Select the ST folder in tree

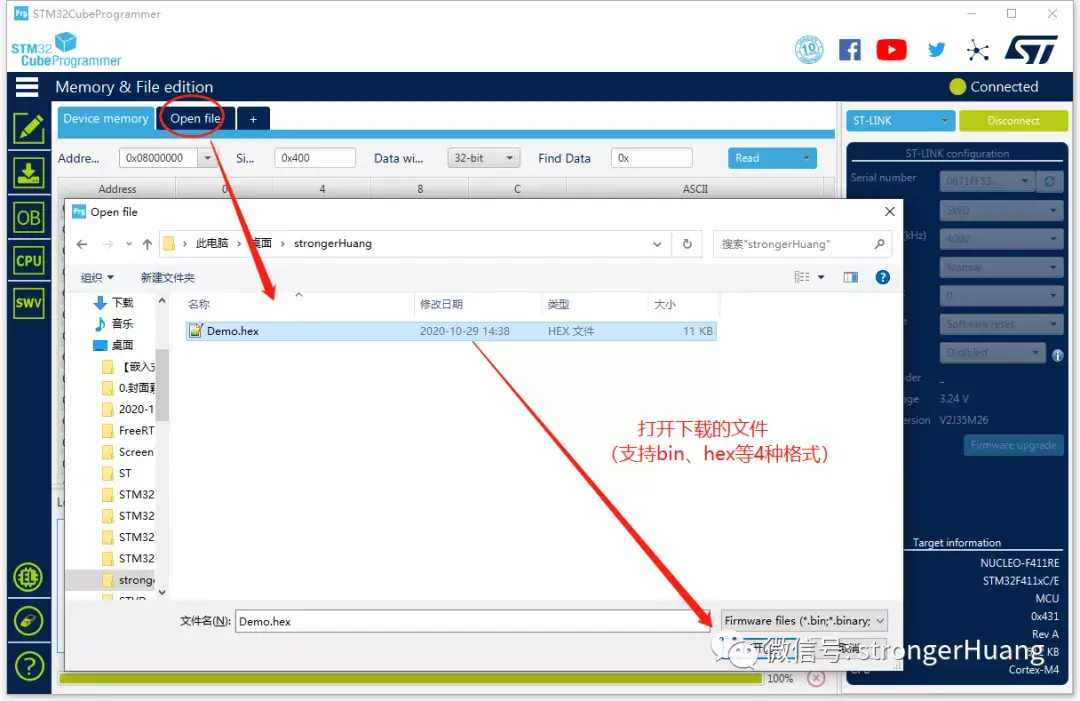(117, 473)
